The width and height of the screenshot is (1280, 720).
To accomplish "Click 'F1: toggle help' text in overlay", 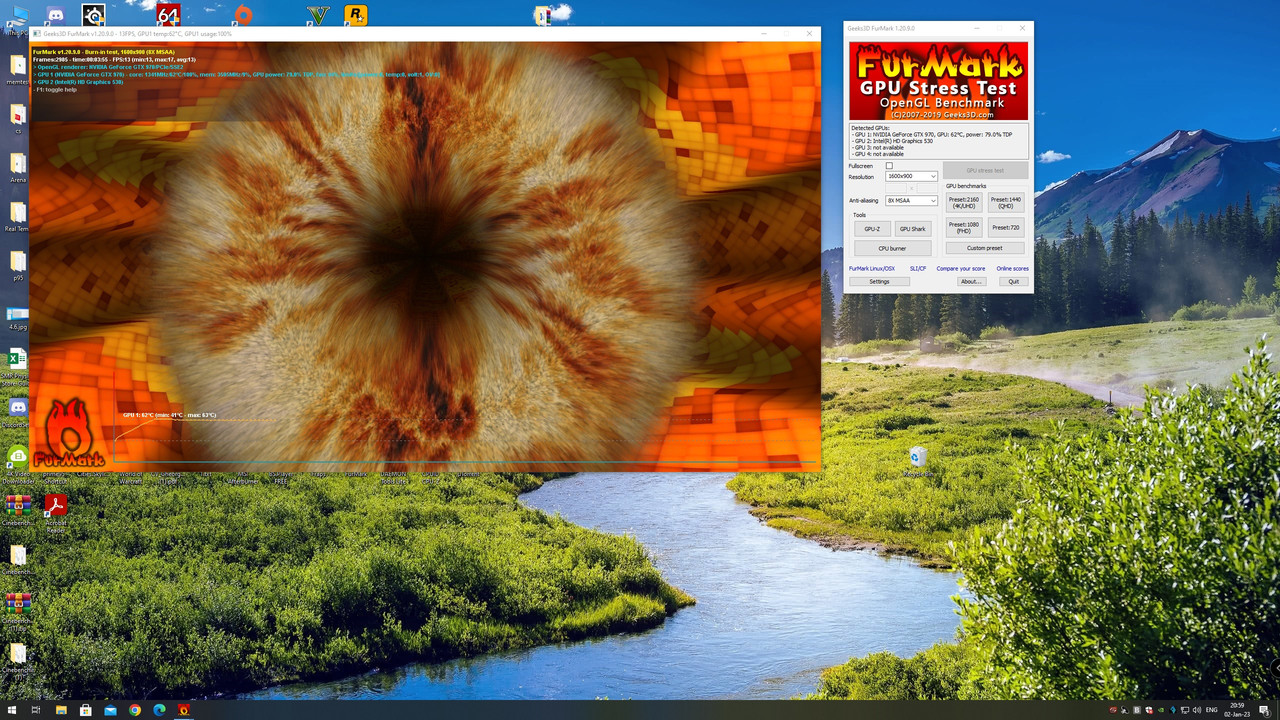I will (56, 90).
